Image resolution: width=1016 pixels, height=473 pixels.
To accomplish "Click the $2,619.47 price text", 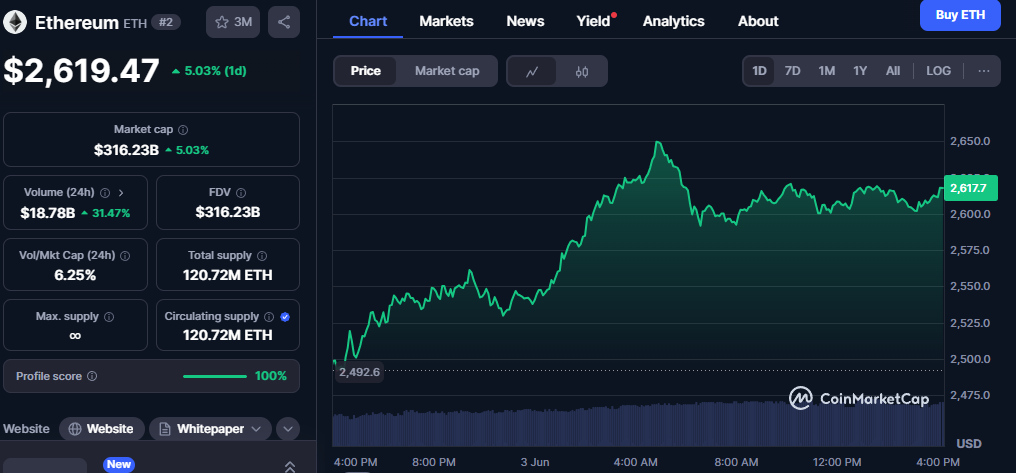I will coord(82,71).
